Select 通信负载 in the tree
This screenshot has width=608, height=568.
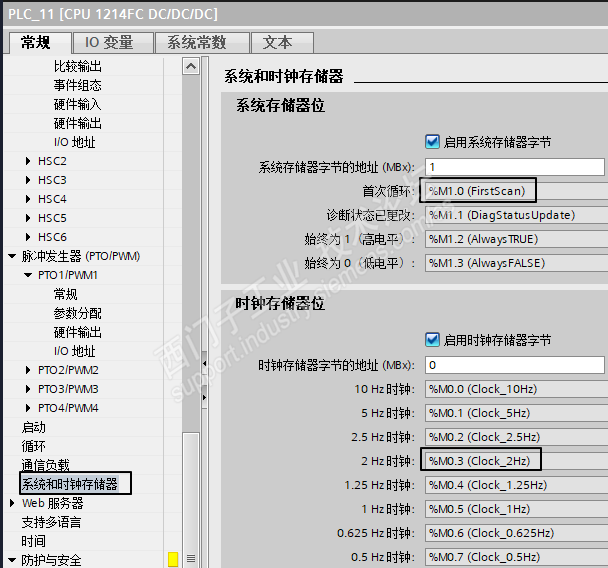[x=46, y=465]
